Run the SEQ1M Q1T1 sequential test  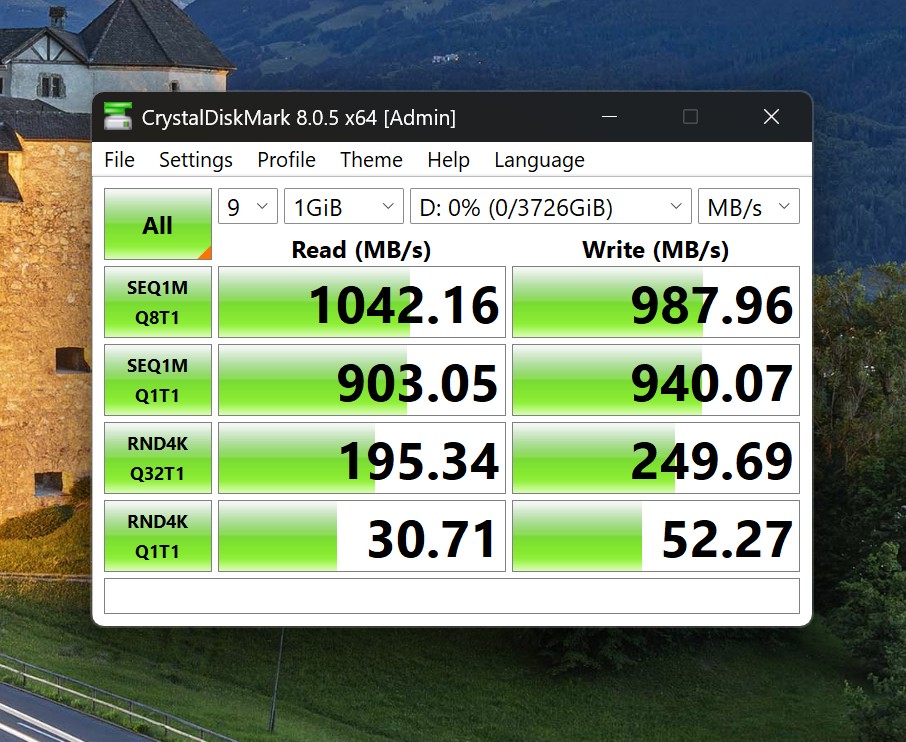pos(157,380)
